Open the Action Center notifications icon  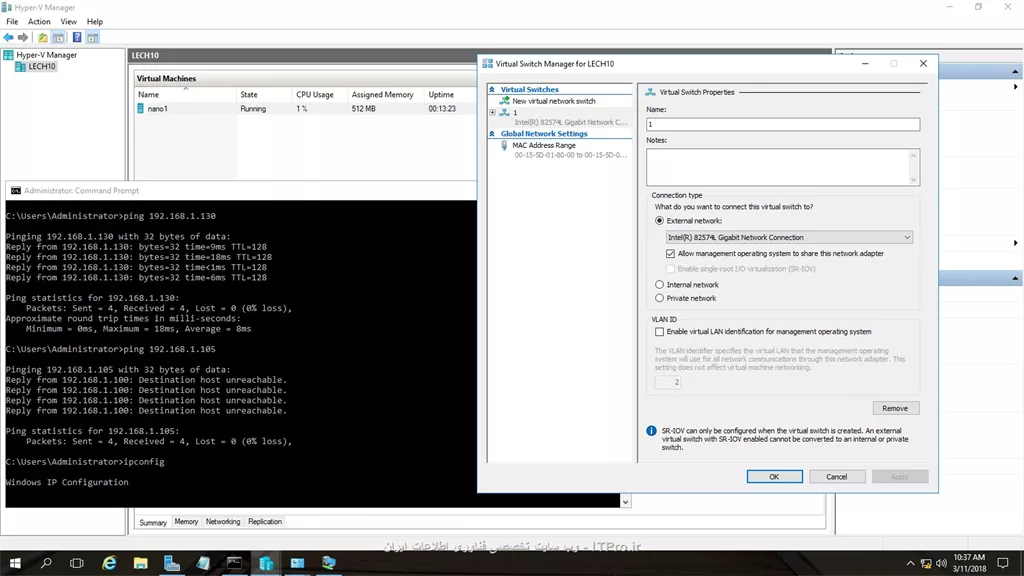pos(1003,563)
